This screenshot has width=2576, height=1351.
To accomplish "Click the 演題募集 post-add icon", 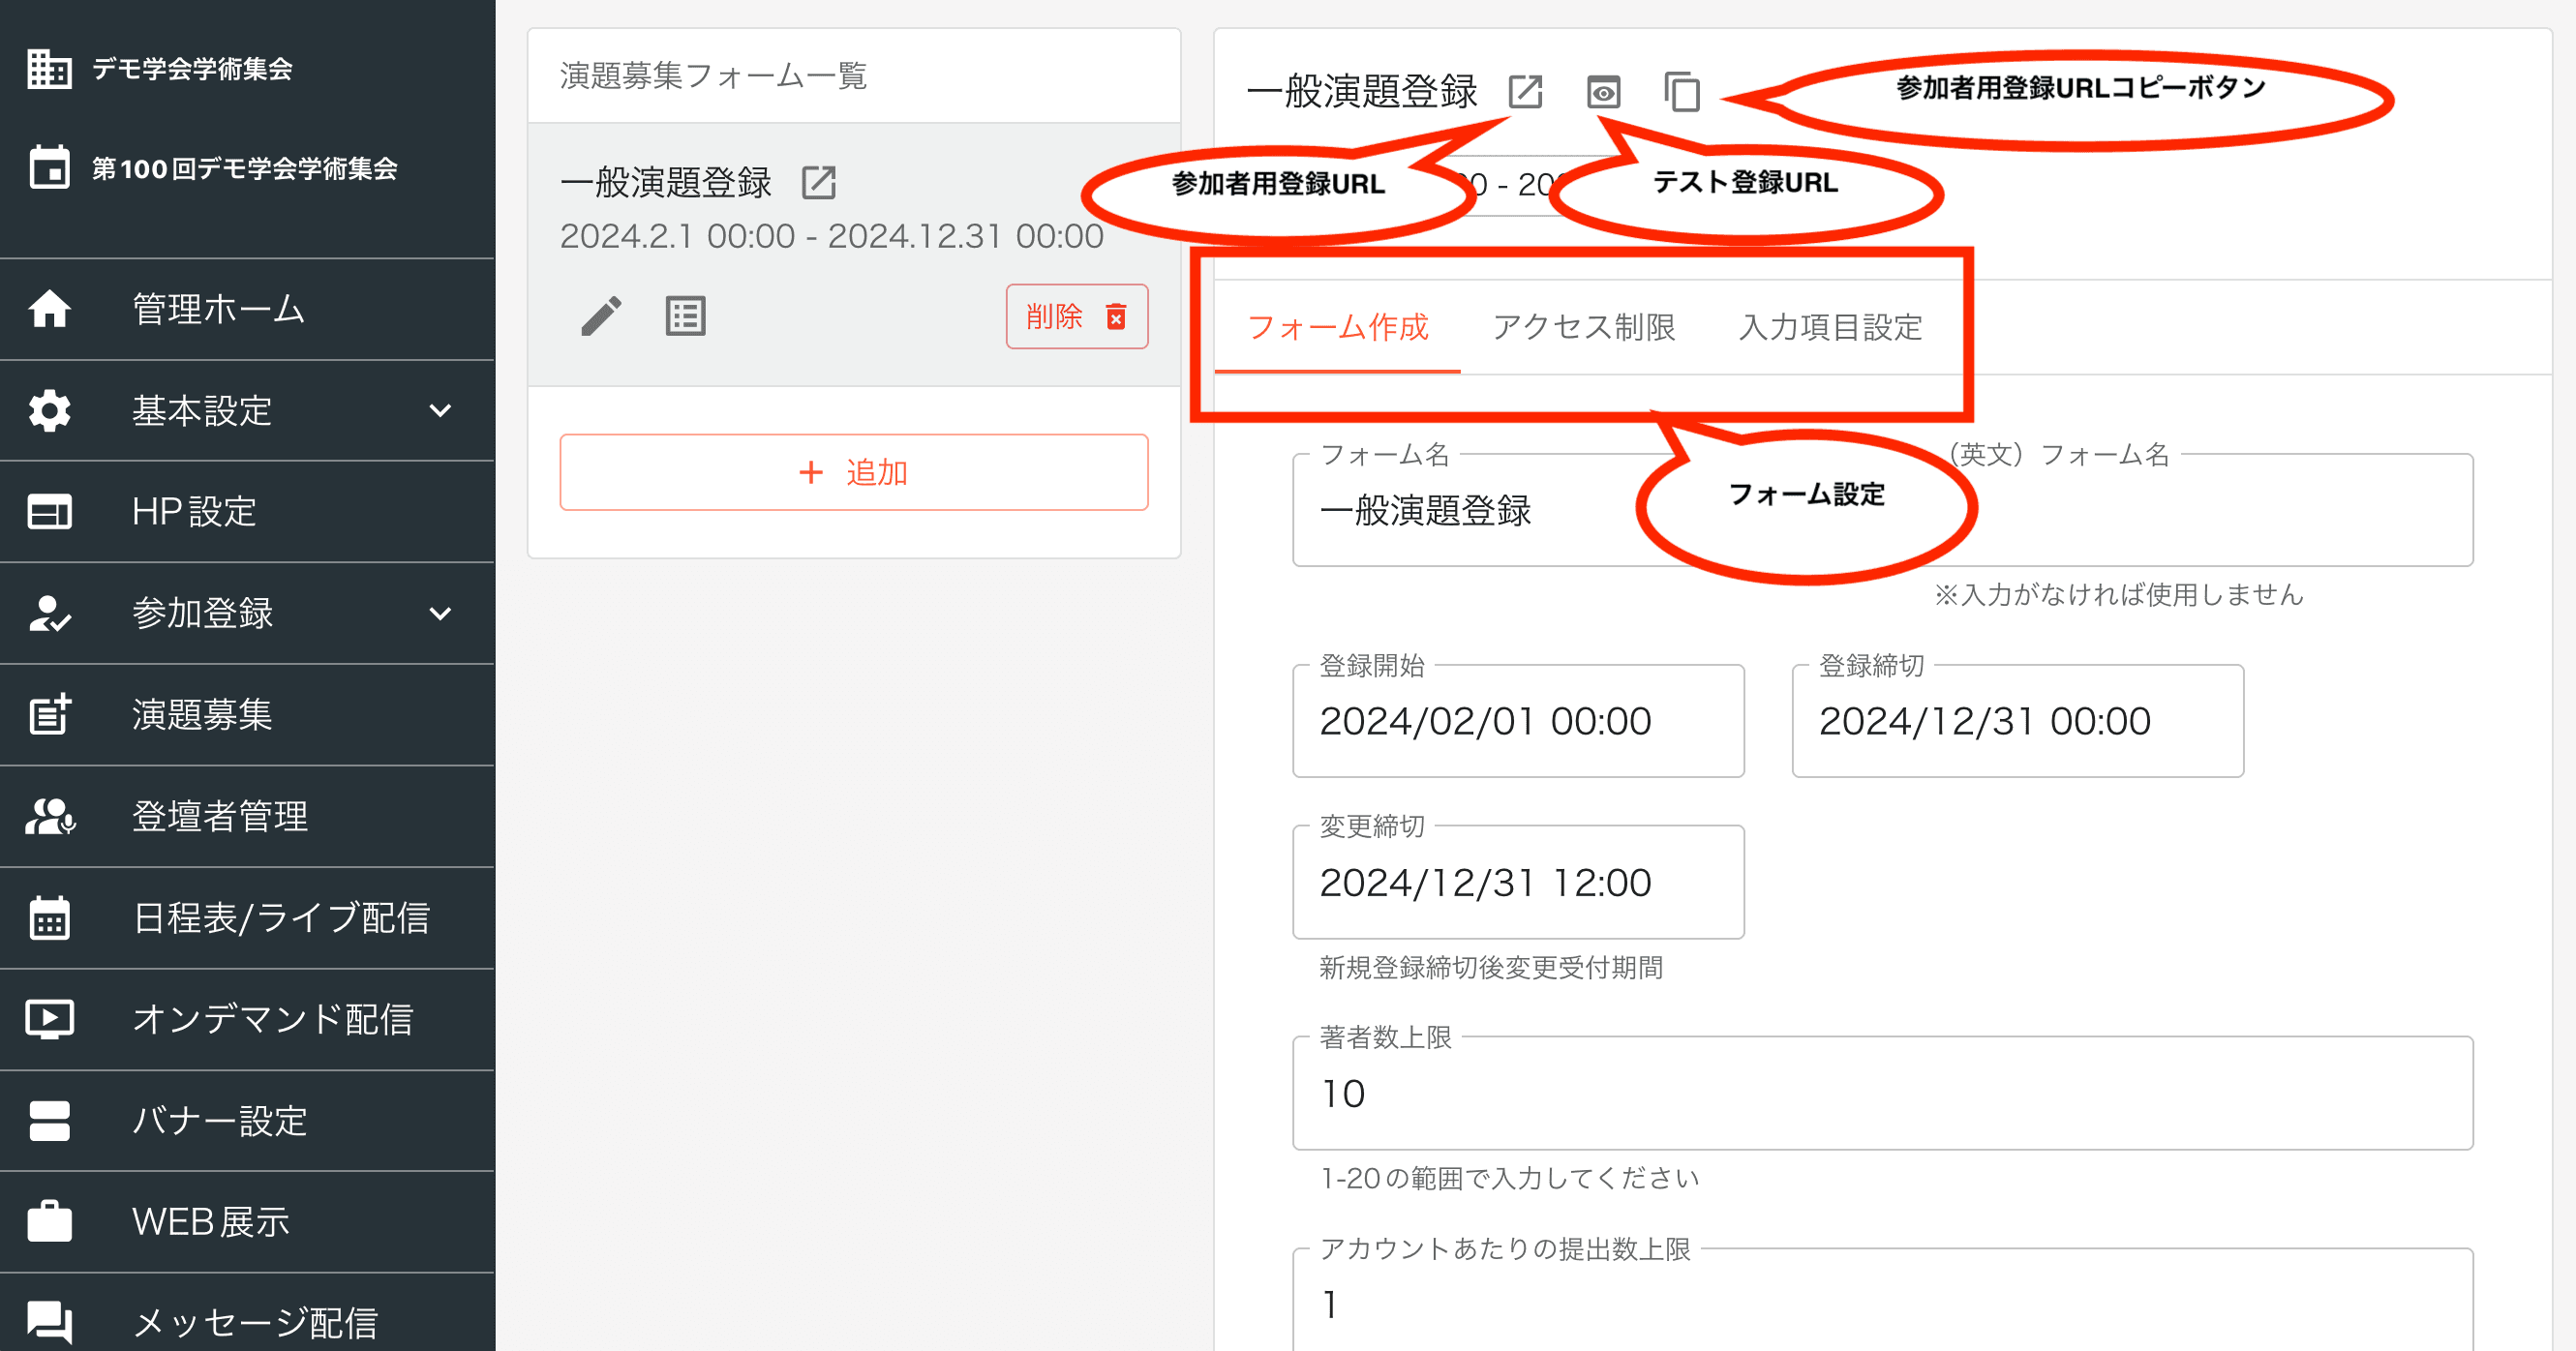I will pyautogui.click(x=49, y=714).
